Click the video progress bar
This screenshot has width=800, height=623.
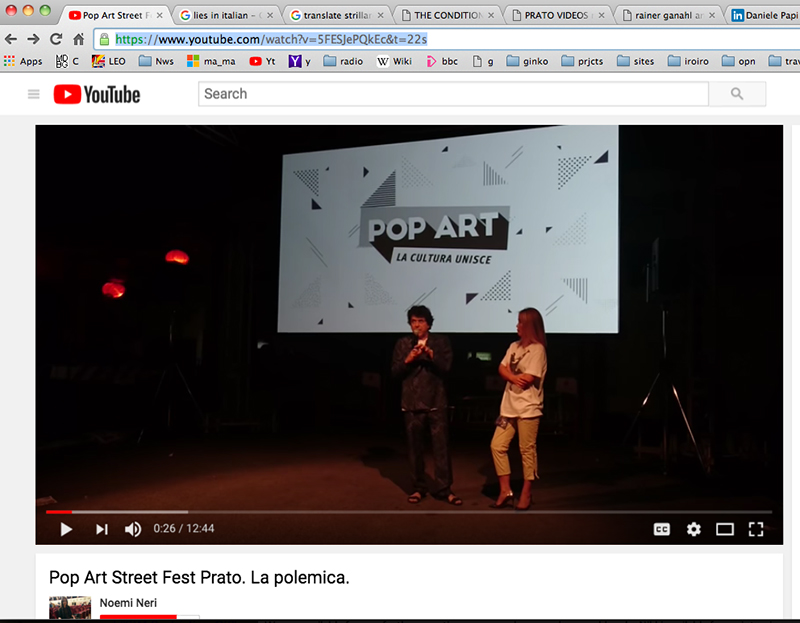[x=400, y=511]
